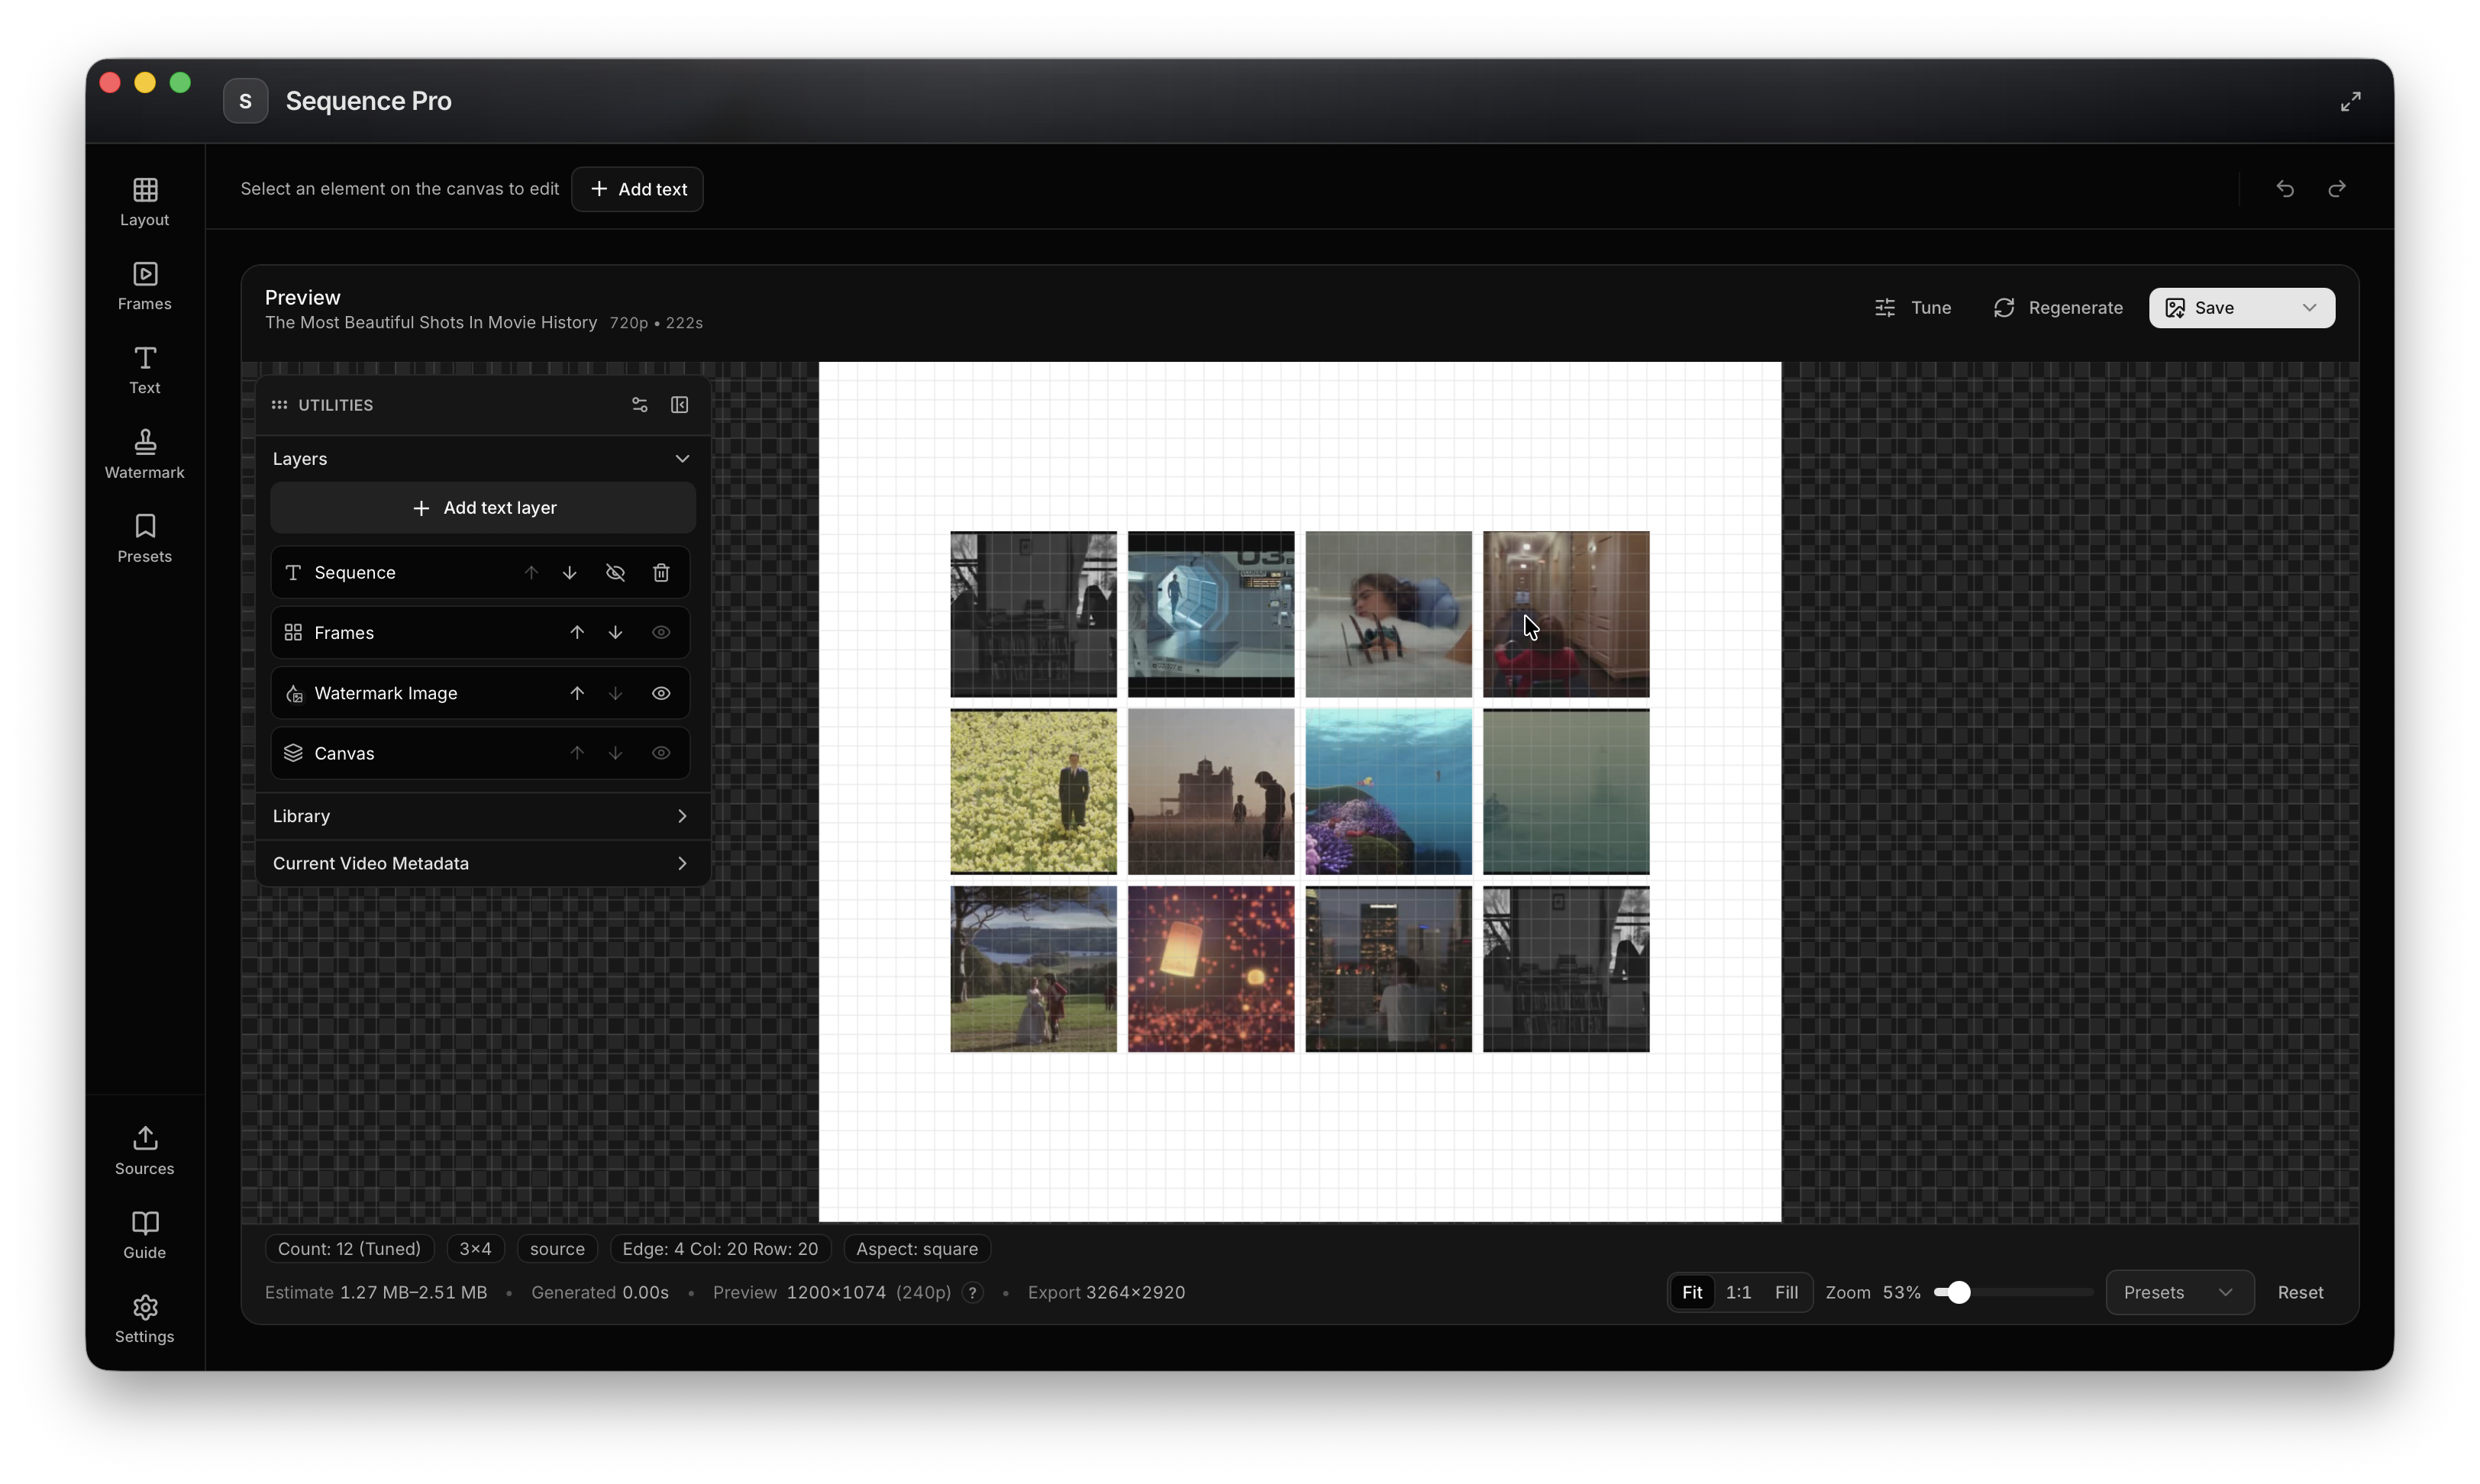The height and width of the screenshot is (1484, 2480).
Task: Open the zoom Presets dropdown
Action: click(x=2179, y=1293)
